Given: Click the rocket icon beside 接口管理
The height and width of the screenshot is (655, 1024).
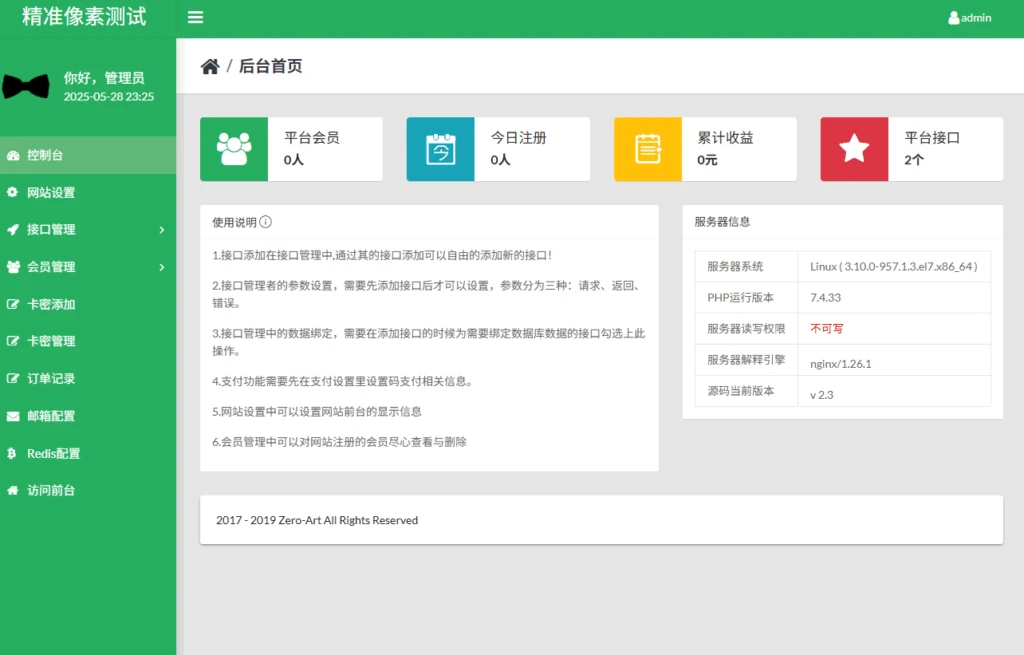Looking at the screenshot, I should (x=12, y=229).
